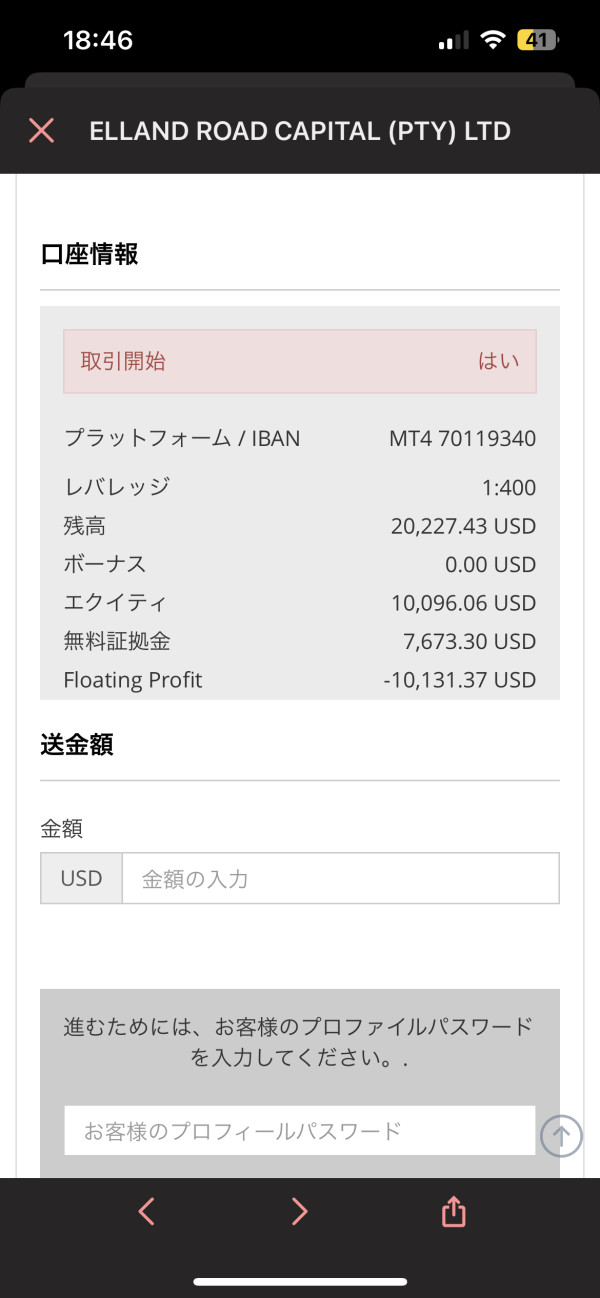Viewport: 600px width, 1298px height.
Task: Tap the Floating Profit value -10,131.37 USD
Action: point(460,680)
